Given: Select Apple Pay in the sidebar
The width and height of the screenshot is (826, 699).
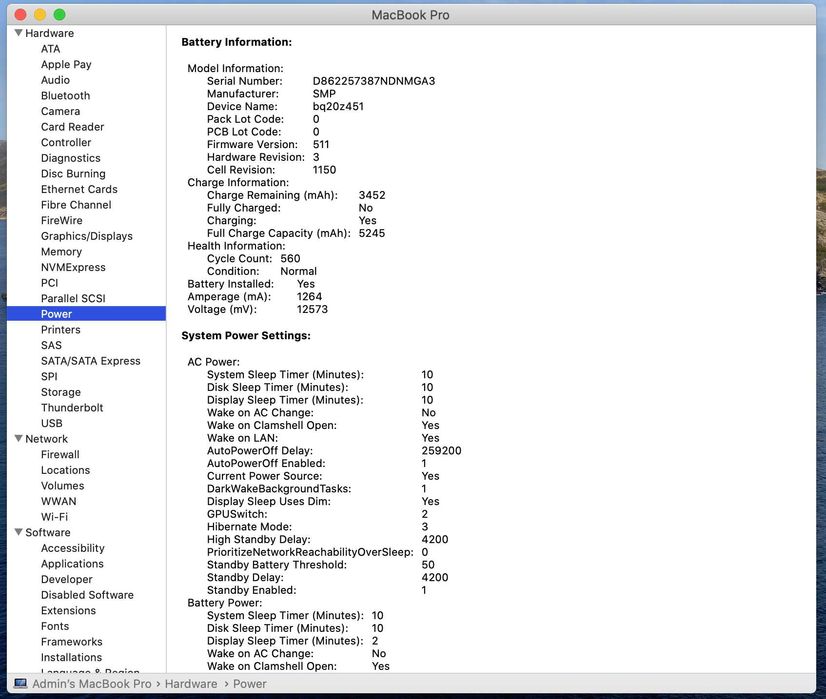Looking at the screenshot, I should click(x=66, y=64).
